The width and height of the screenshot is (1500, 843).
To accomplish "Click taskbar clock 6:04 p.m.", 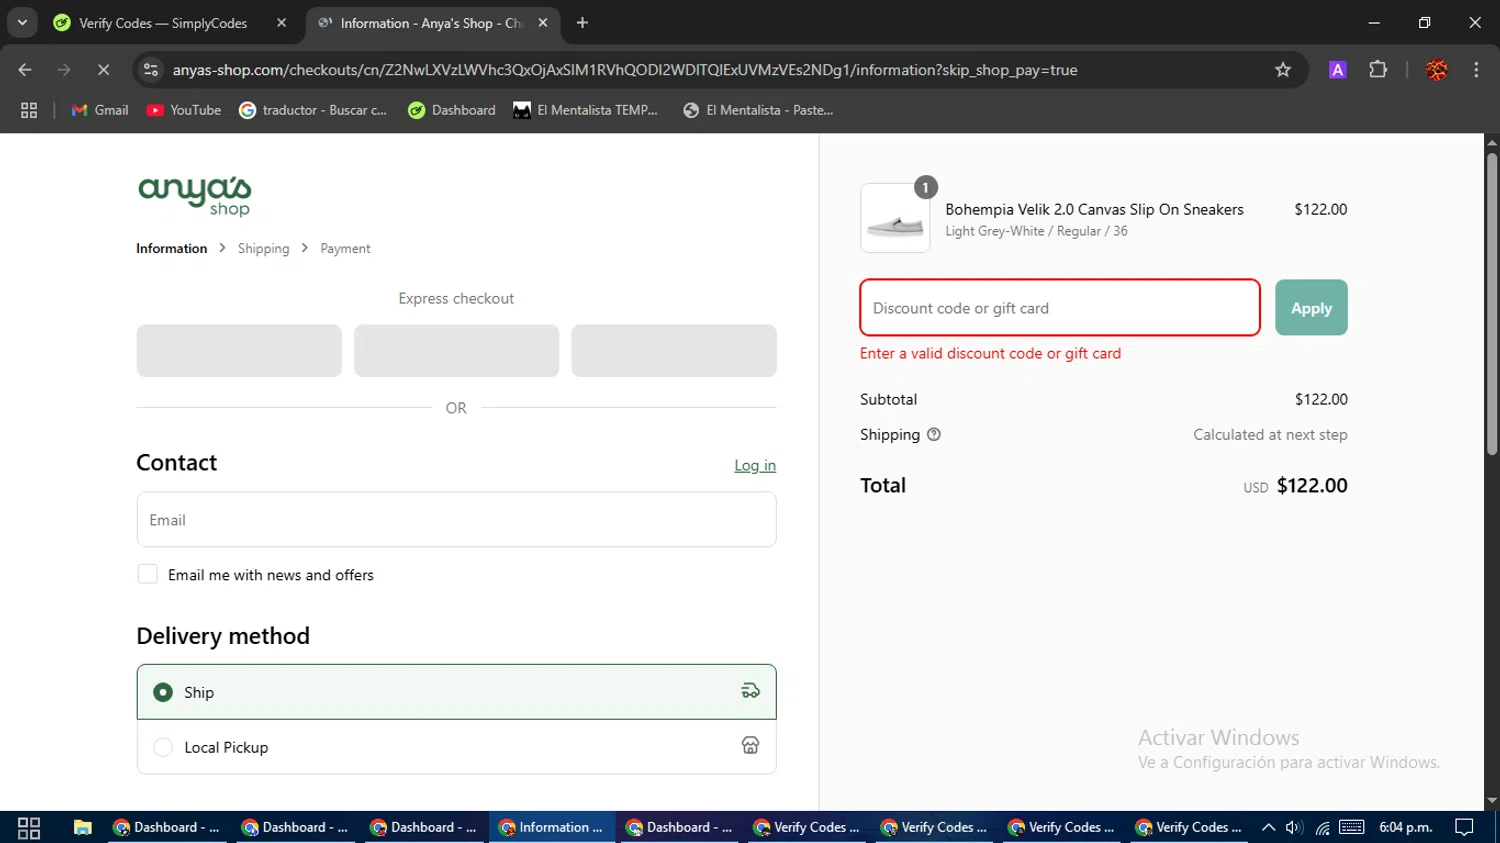I will 1405,827.
